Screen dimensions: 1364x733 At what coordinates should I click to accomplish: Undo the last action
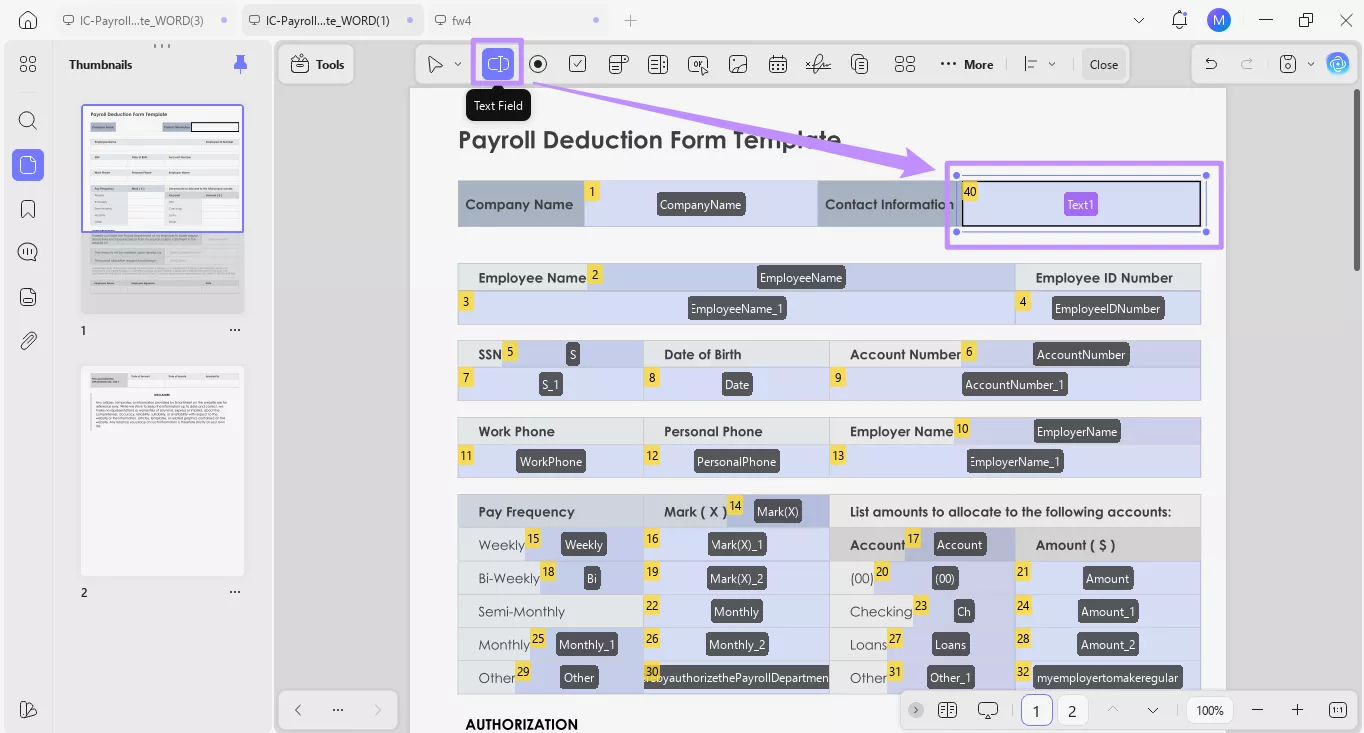pos(1211,64)
